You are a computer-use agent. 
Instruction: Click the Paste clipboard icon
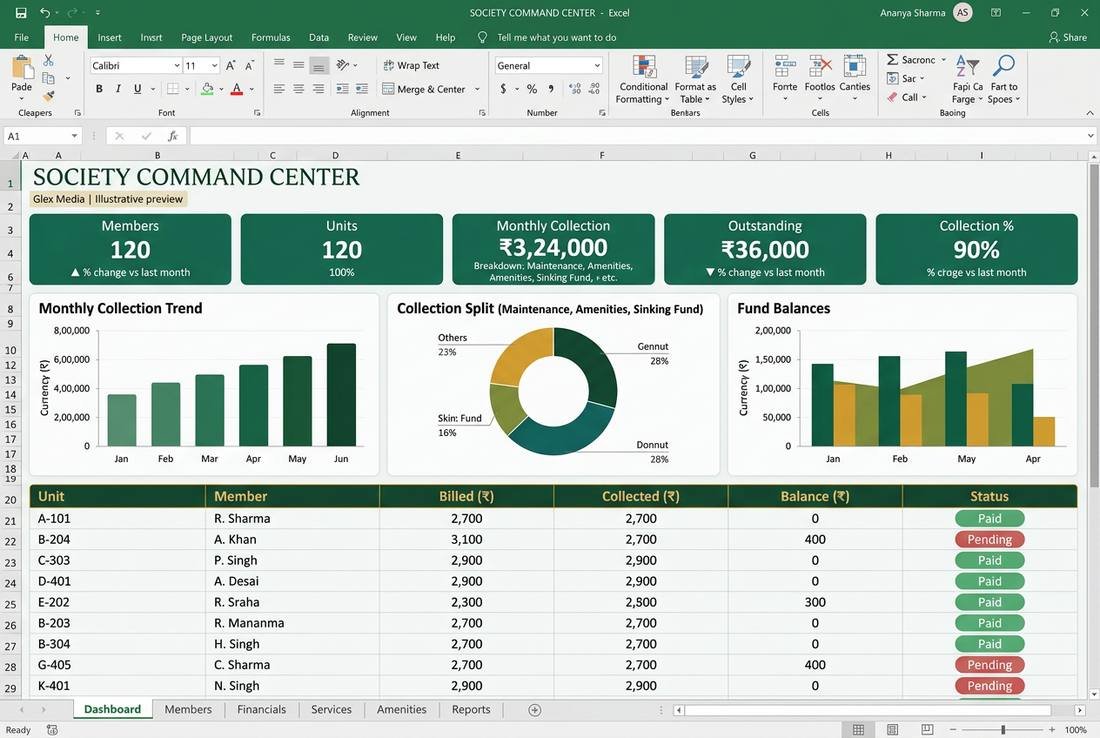(x=22, y=68)
